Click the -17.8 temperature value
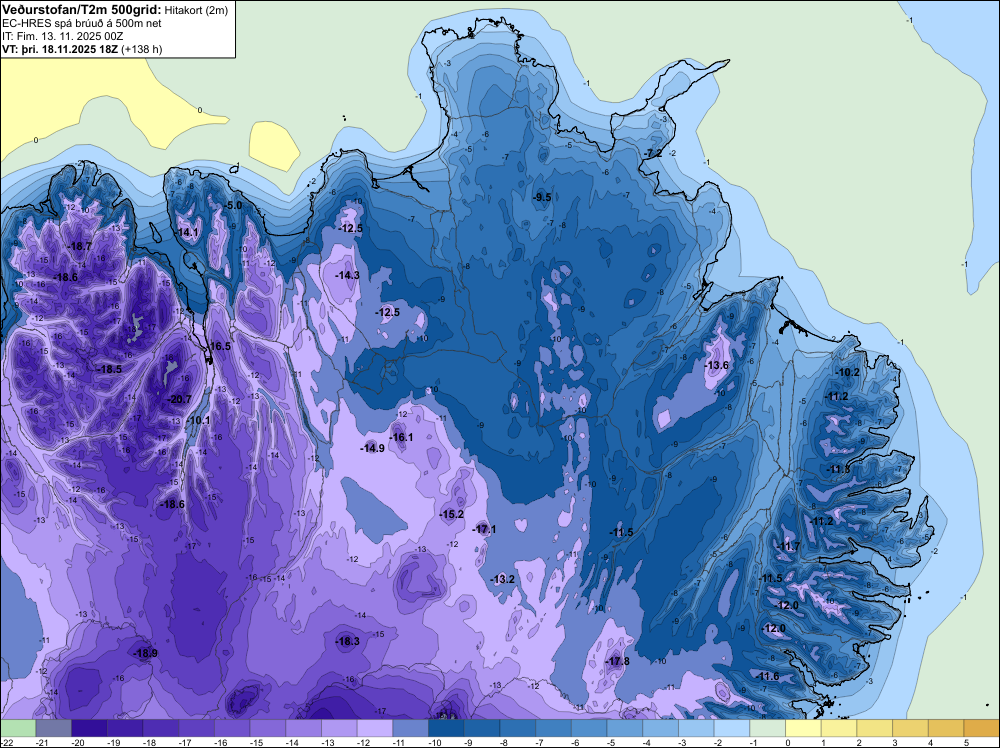 [617, 661]
